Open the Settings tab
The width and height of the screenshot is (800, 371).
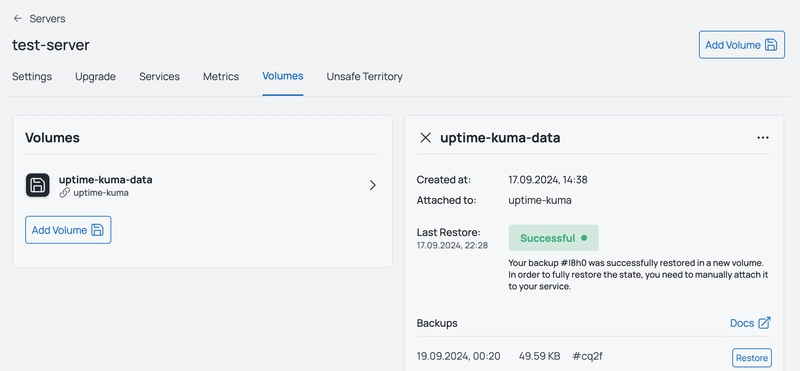(x=32, y=77)
